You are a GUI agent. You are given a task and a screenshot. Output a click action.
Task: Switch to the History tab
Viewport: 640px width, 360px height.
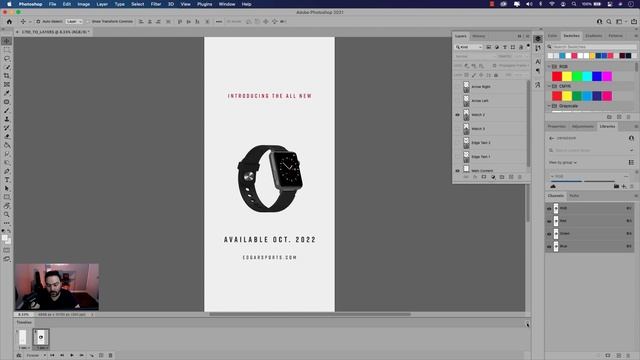click(478, 36)
